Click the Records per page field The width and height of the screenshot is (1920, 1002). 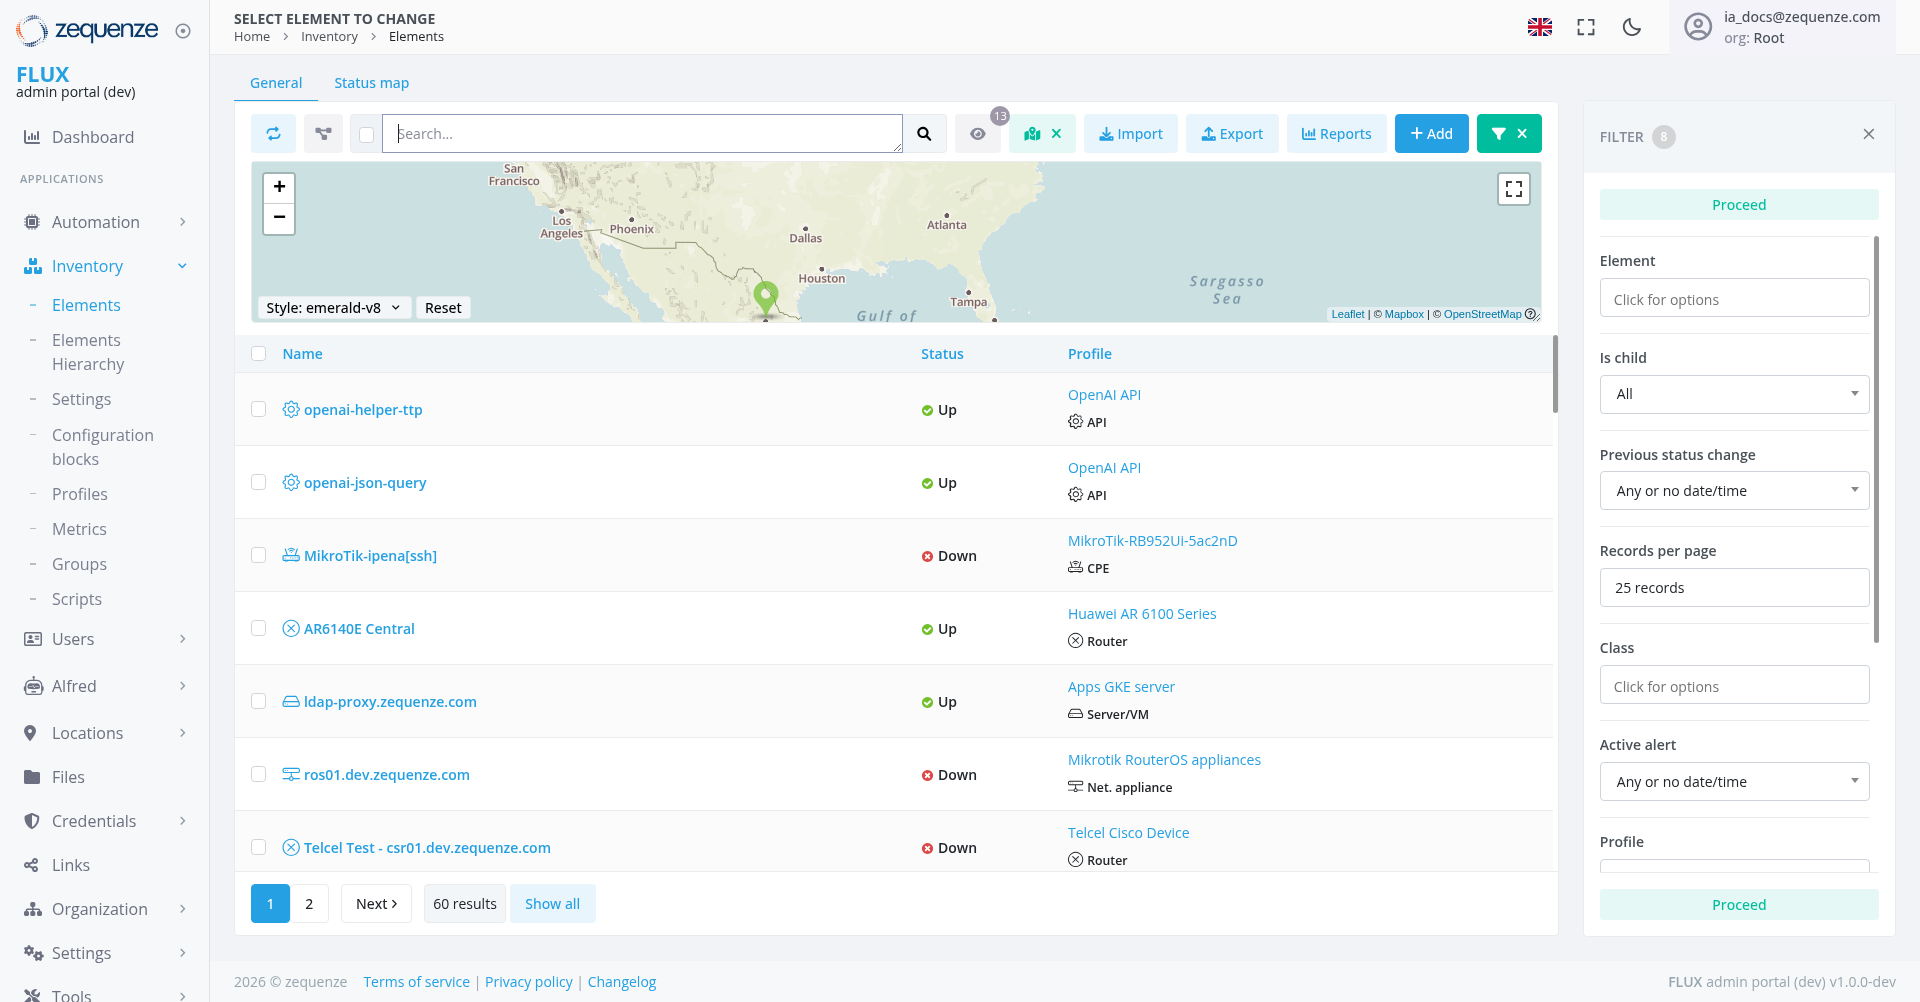[1735, 588]
